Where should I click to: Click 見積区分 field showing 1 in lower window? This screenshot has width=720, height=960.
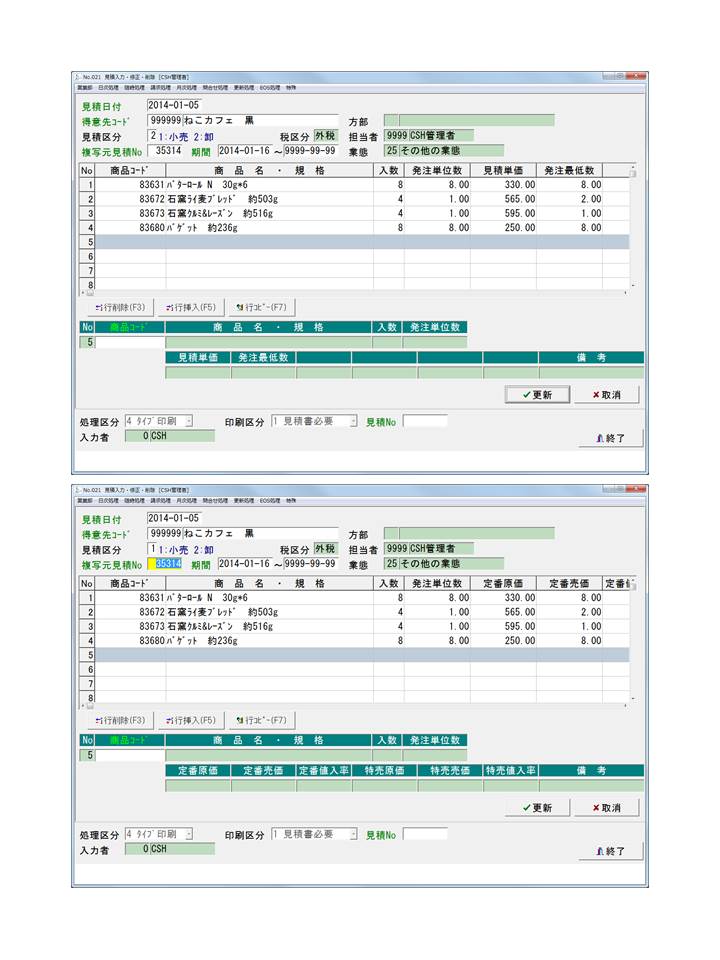pyautogui.click(x=152, y=549)
